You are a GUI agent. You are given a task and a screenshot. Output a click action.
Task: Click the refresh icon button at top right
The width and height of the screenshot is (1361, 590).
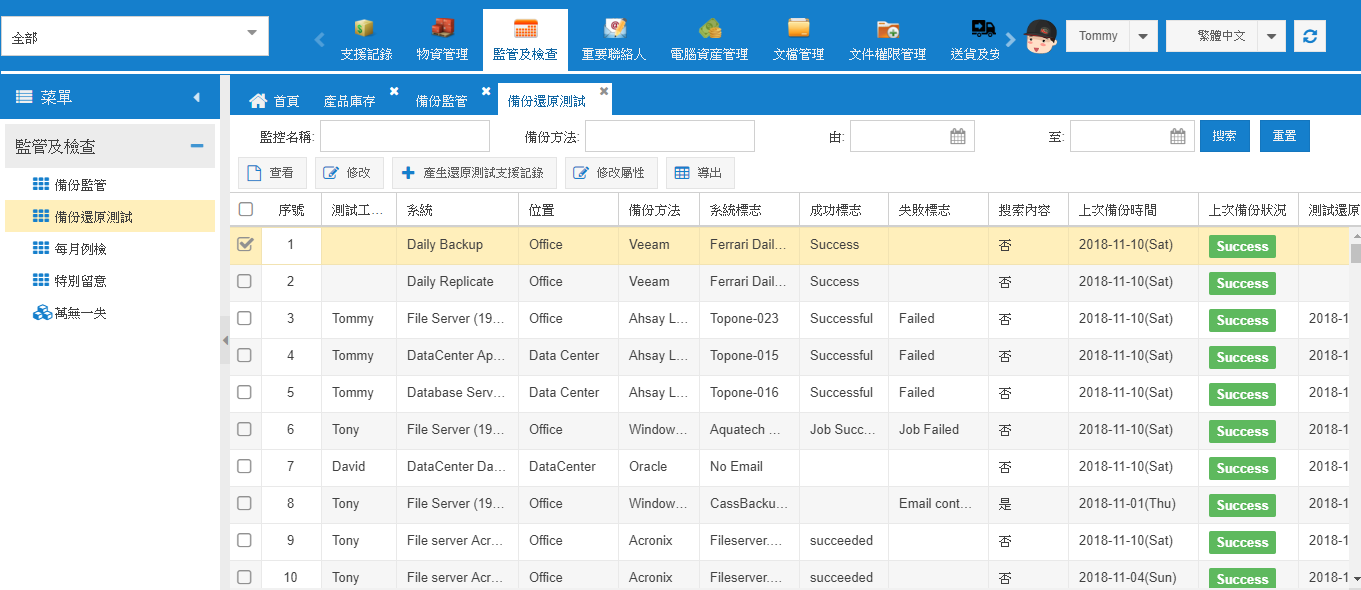pos(1309,36)
